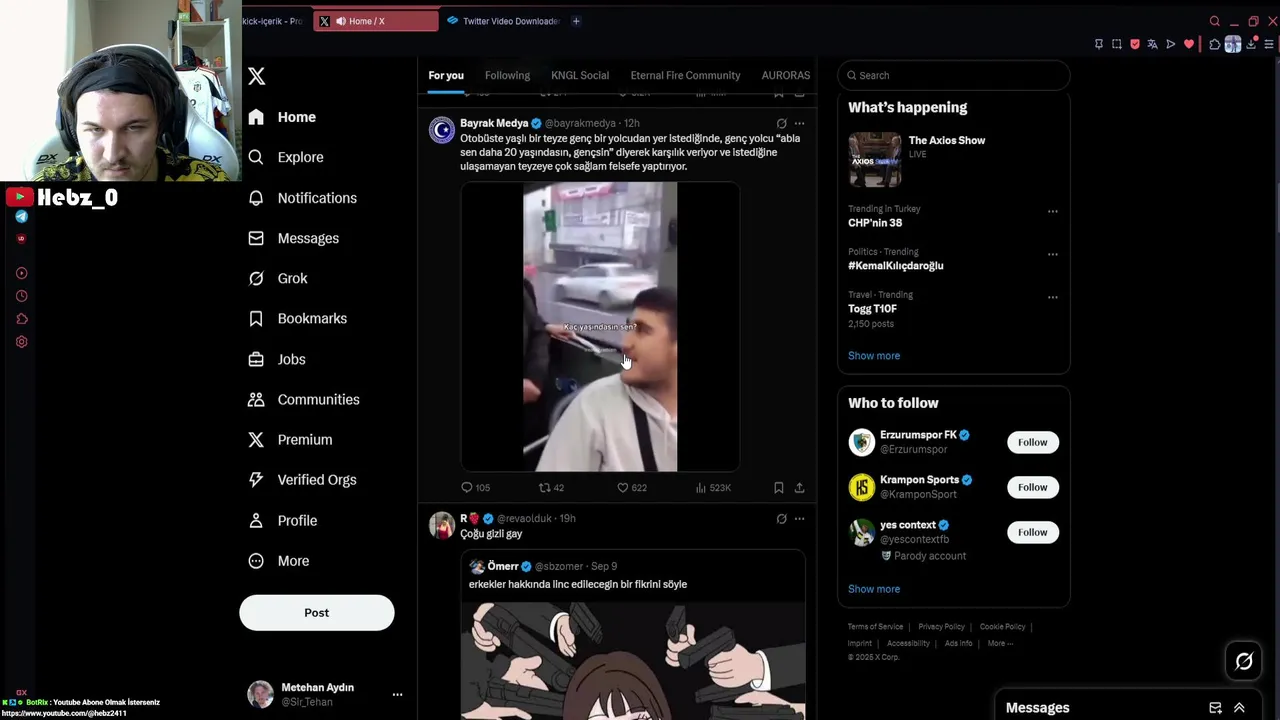The height and width of the screenshot is (720, 1280).
Task: Share the Bayrak Medya post
Action: tap(799, 488)
